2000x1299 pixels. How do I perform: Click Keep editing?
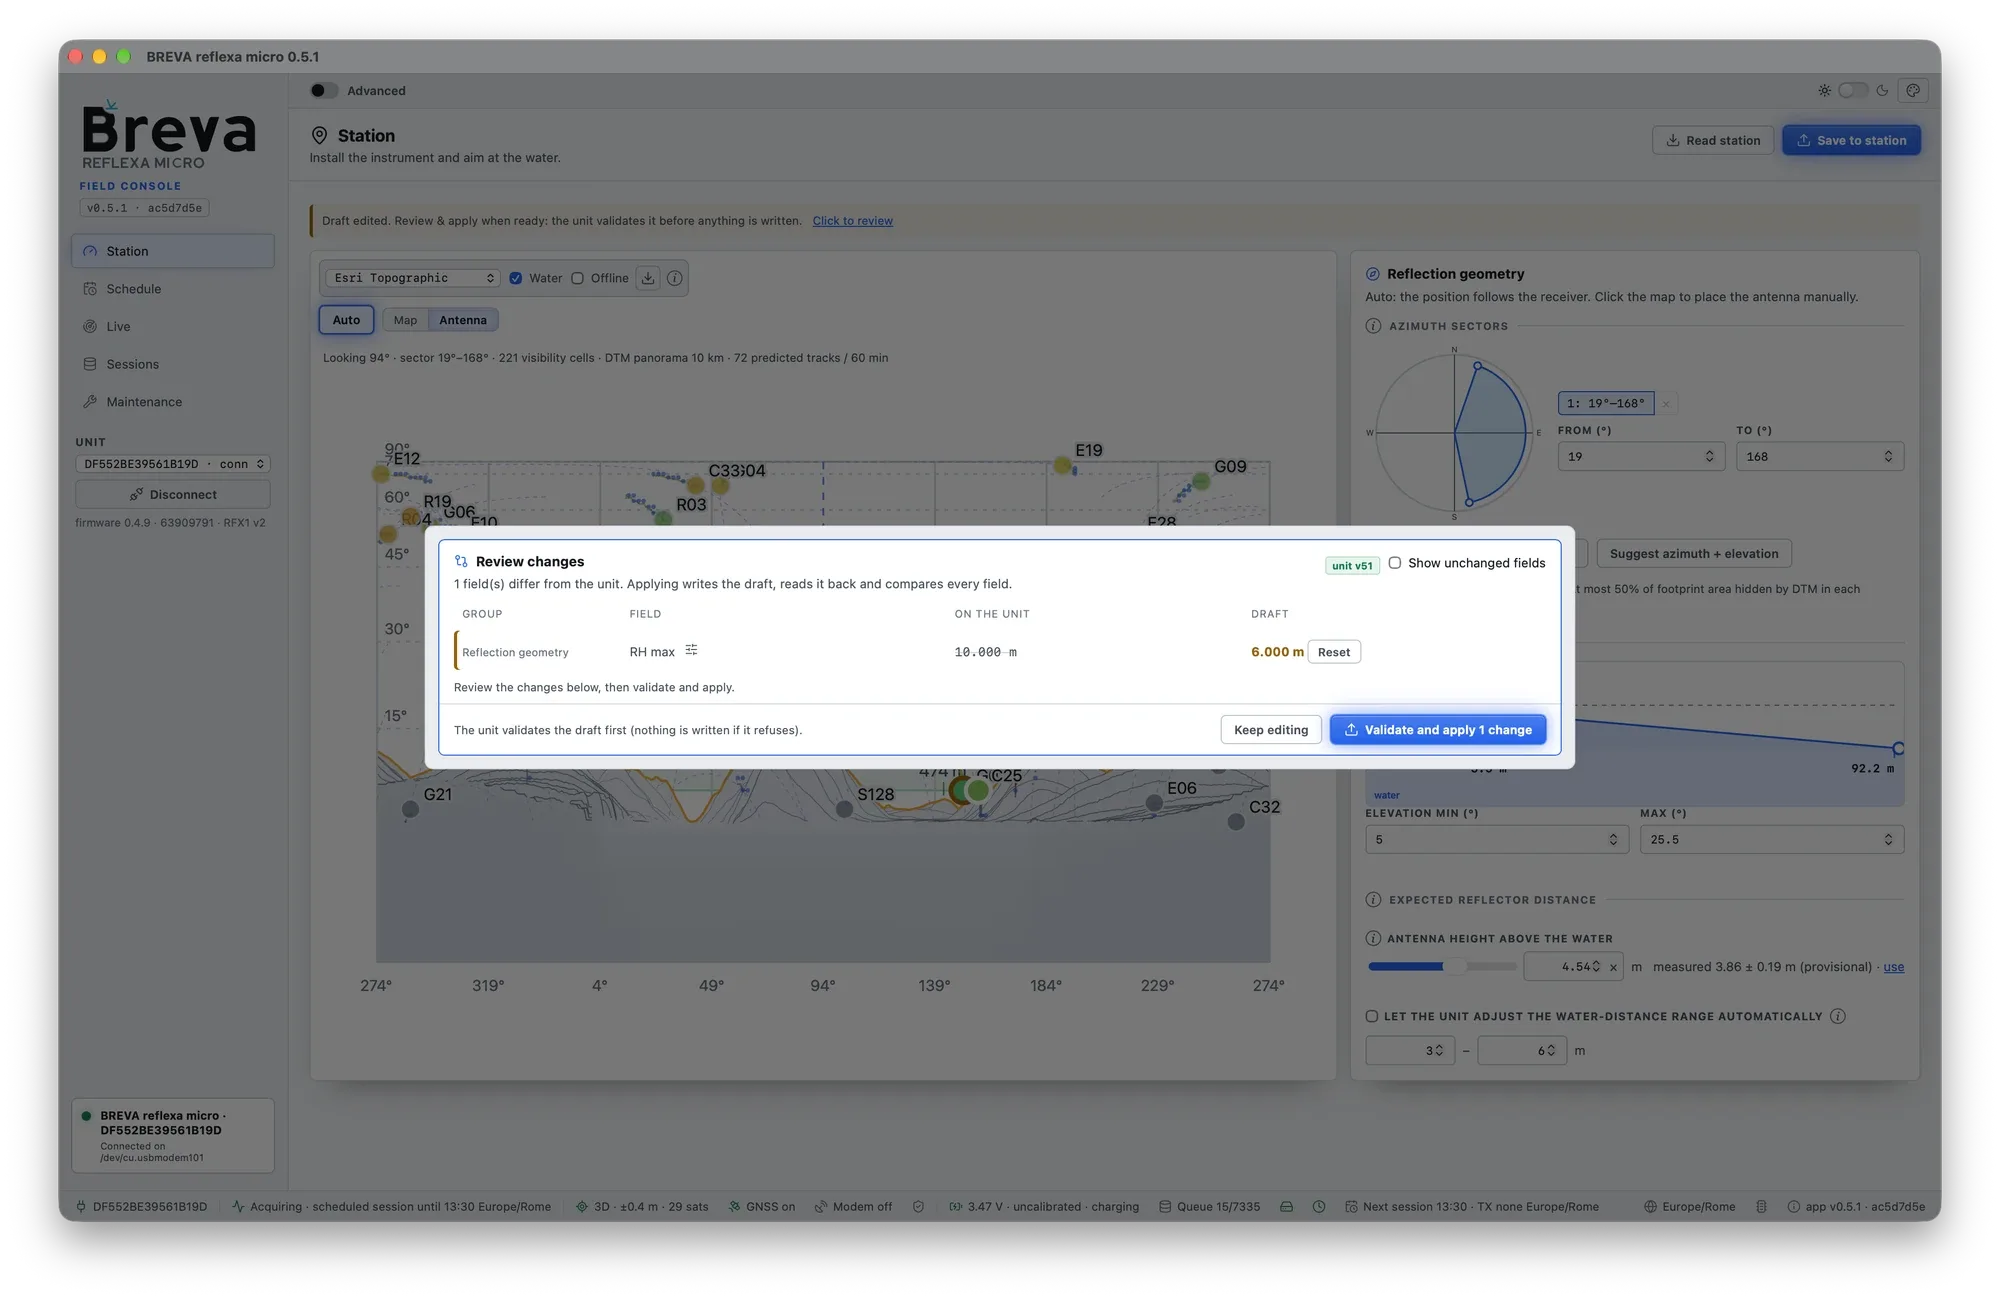click(1270, 730)
